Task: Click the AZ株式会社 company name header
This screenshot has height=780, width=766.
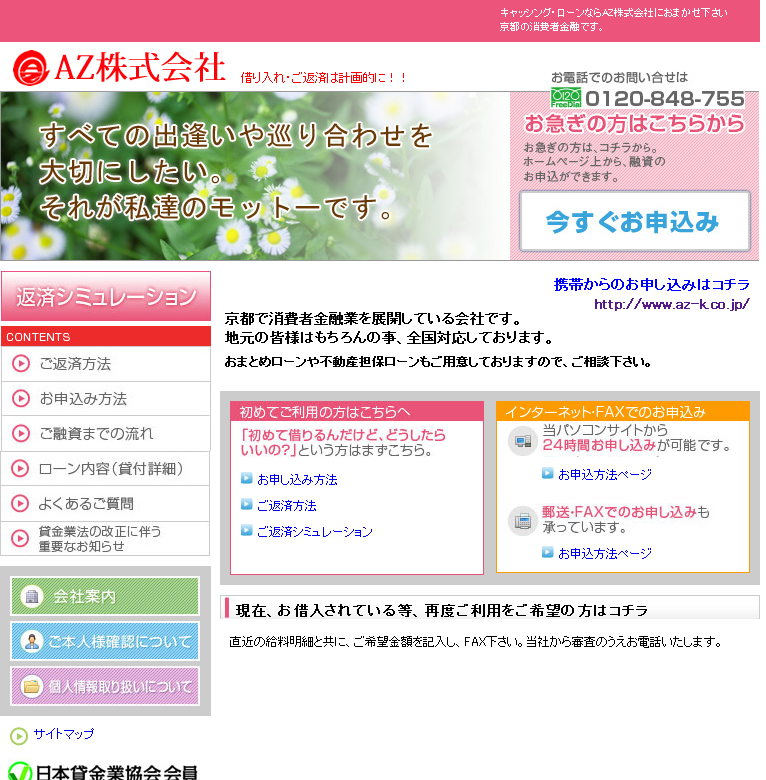Action: 140,67
